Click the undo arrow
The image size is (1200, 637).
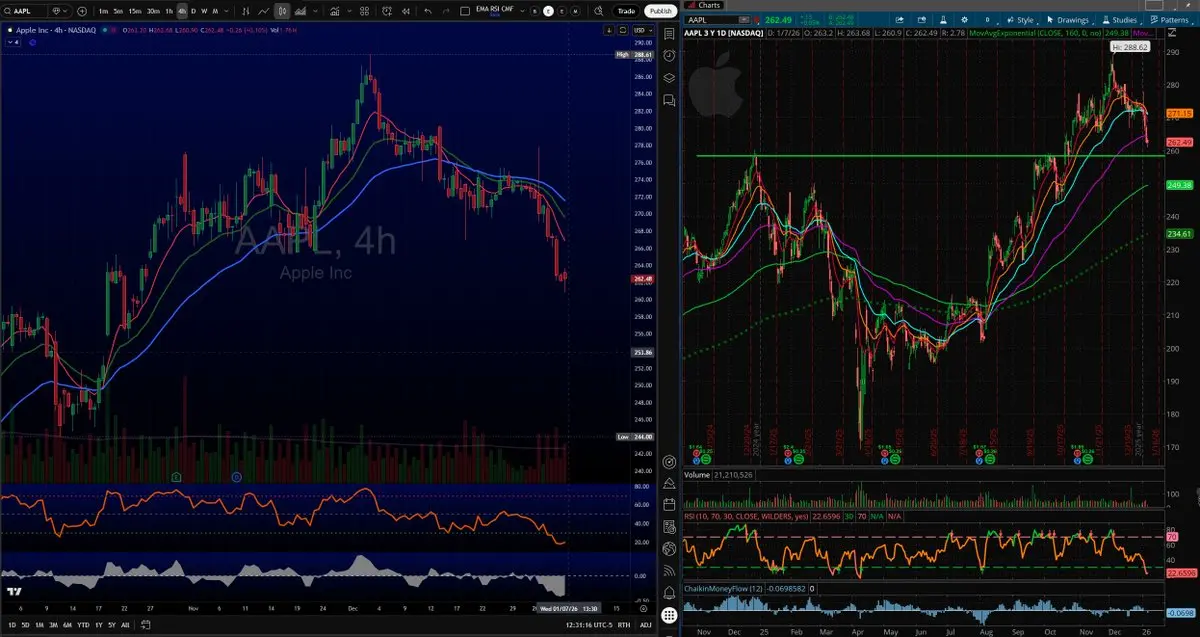coord(428,11)
